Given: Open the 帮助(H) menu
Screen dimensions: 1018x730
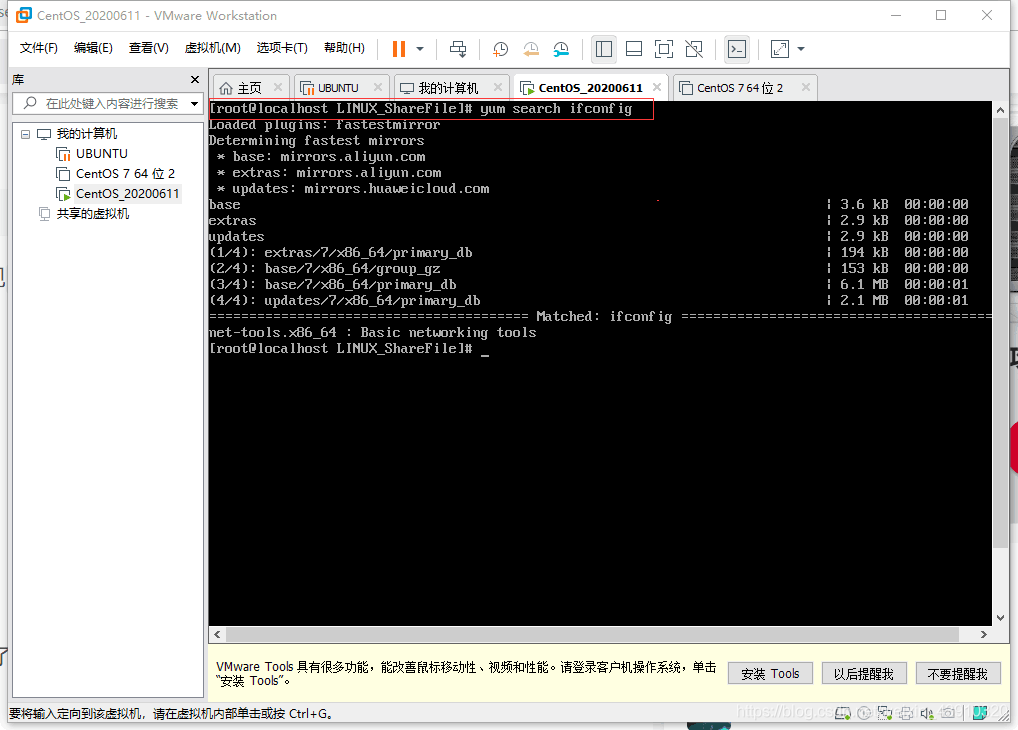Looking at the screenshot, I should click(x=344, y=48).
